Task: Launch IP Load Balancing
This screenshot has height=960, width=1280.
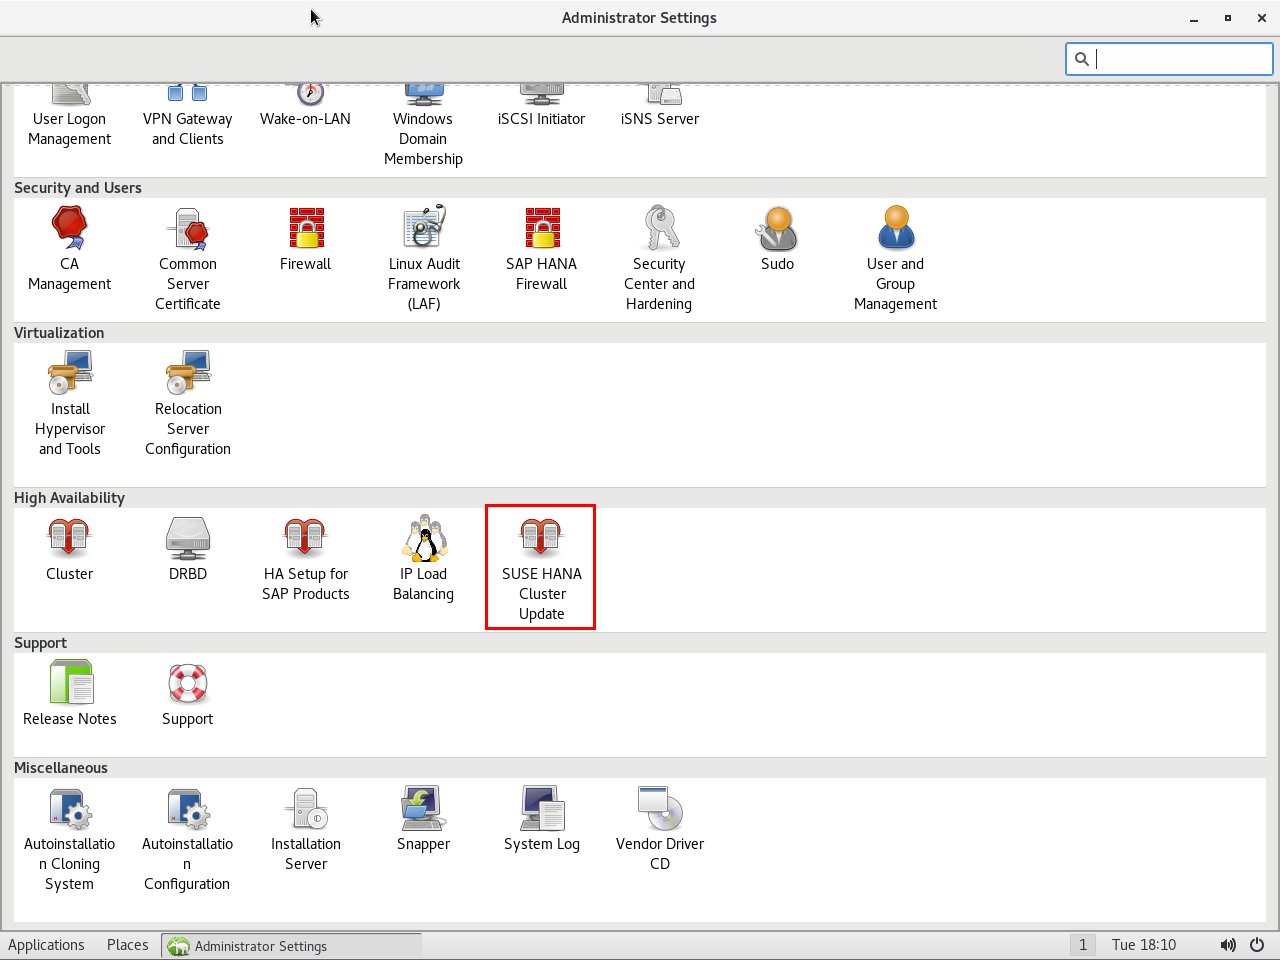Action: [x=424, y=558]
